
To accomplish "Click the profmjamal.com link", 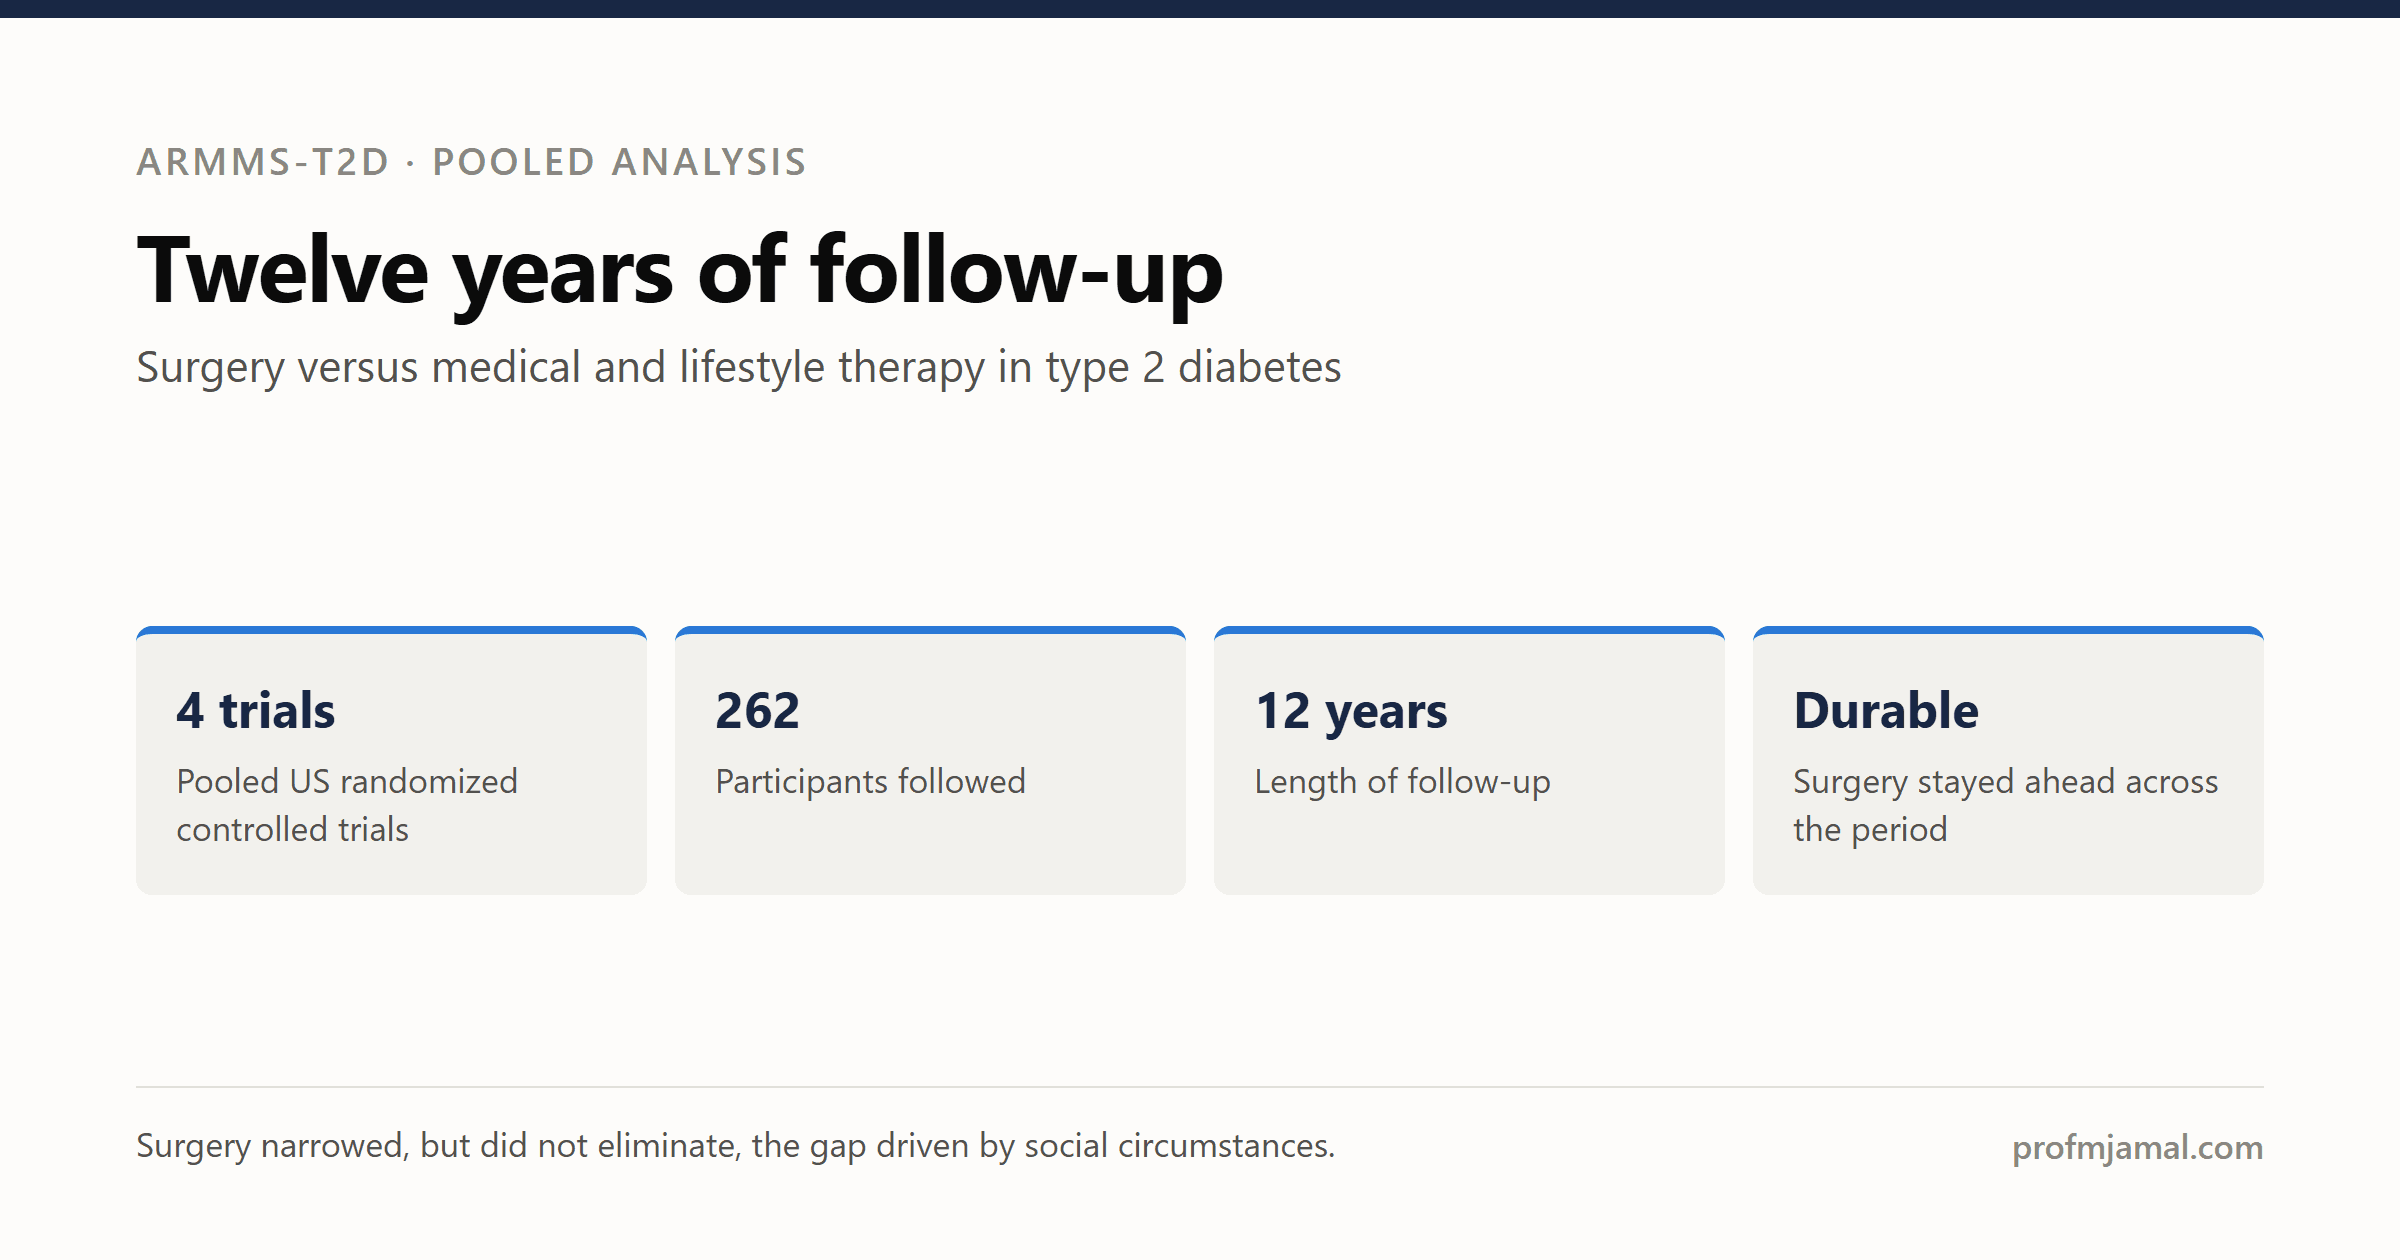I will tap(2137, 1147).
